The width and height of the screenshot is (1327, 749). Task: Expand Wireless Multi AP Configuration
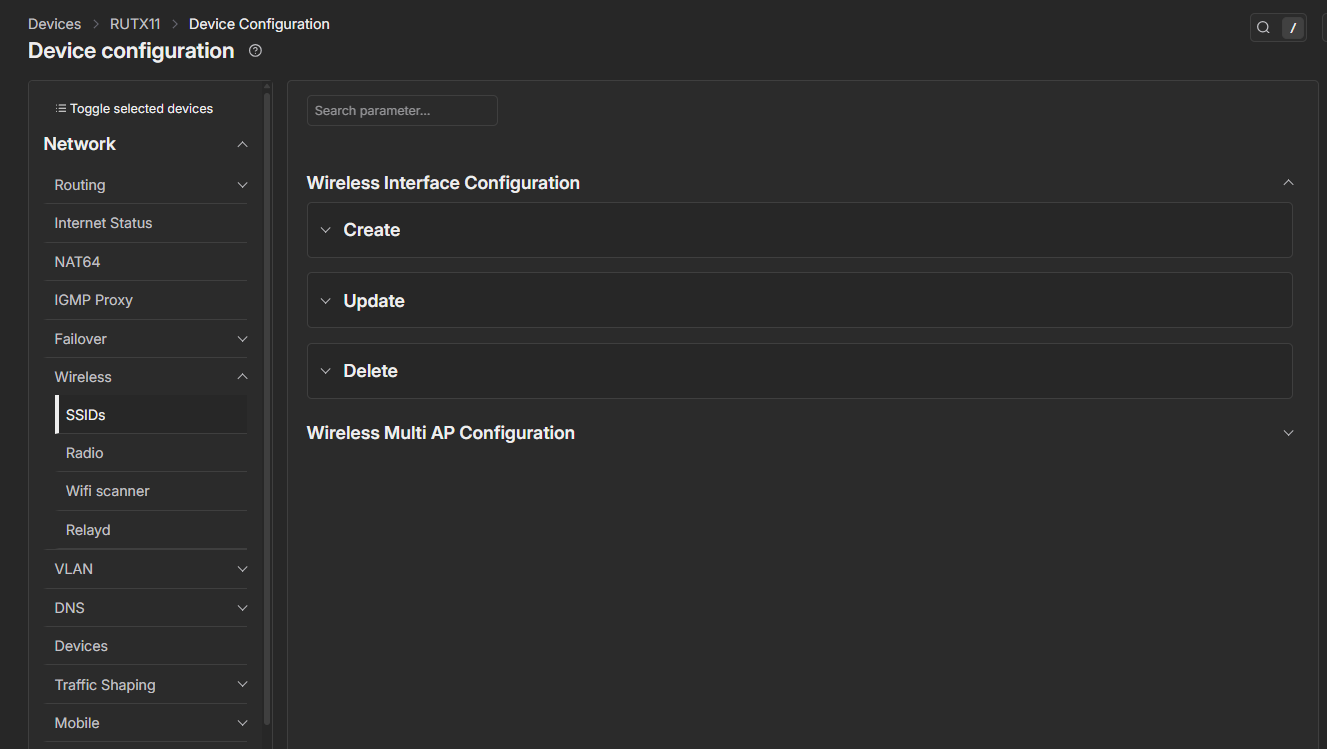tap(1288, 433)
